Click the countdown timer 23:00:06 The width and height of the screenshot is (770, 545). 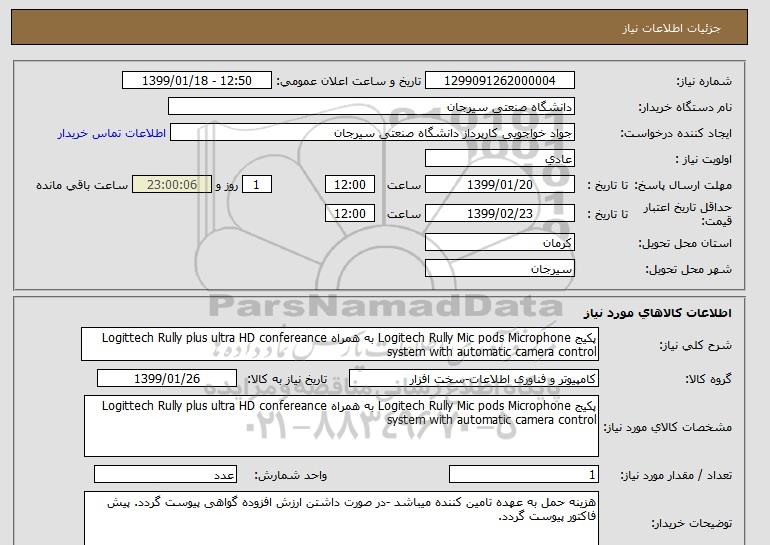[172, 185]
